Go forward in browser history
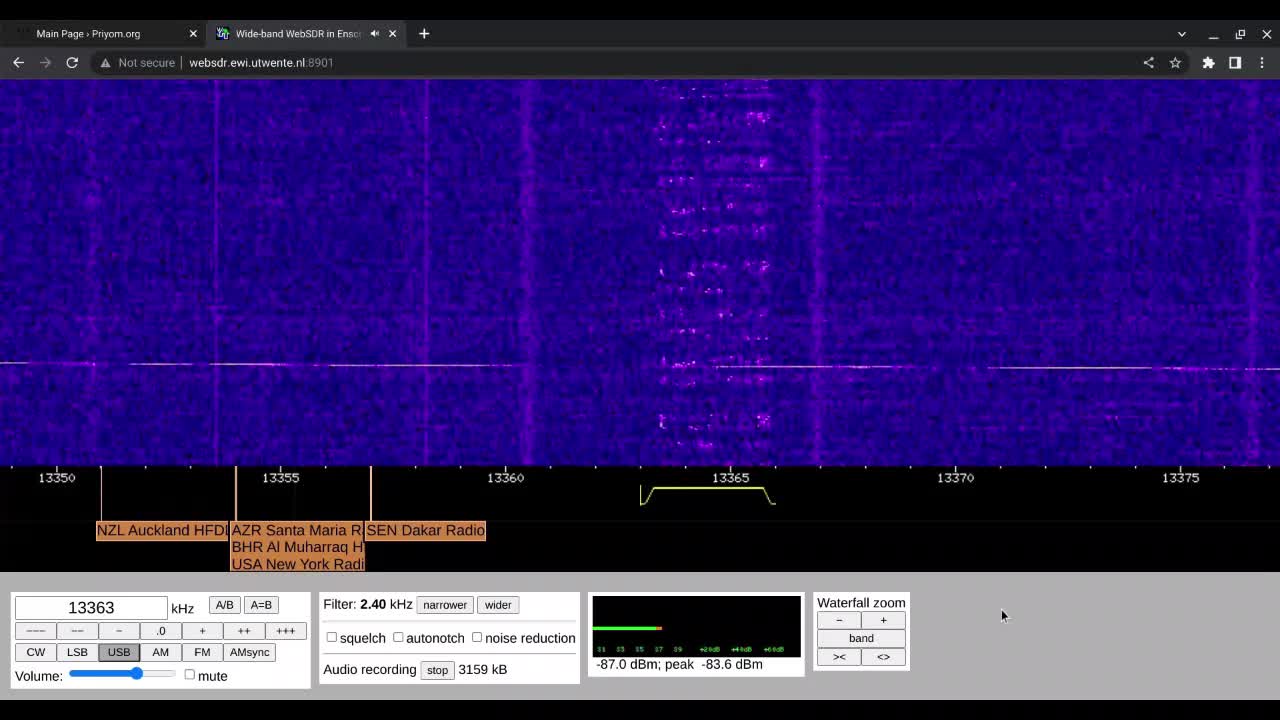The height and width of the screenshot is (720, 1280). (45, 62)
